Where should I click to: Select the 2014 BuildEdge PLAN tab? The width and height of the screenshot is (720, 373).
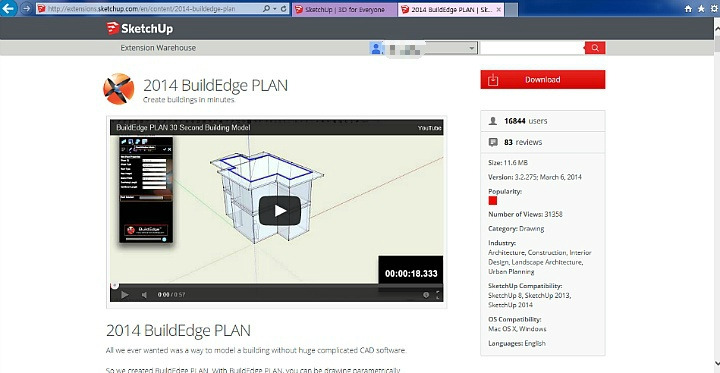point(451,9)
